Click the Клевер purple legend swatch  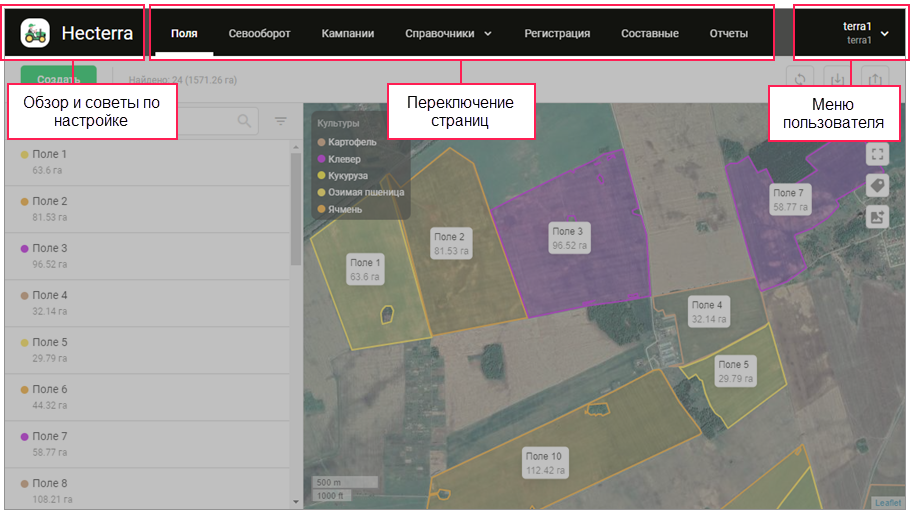(x=321, y=159)
